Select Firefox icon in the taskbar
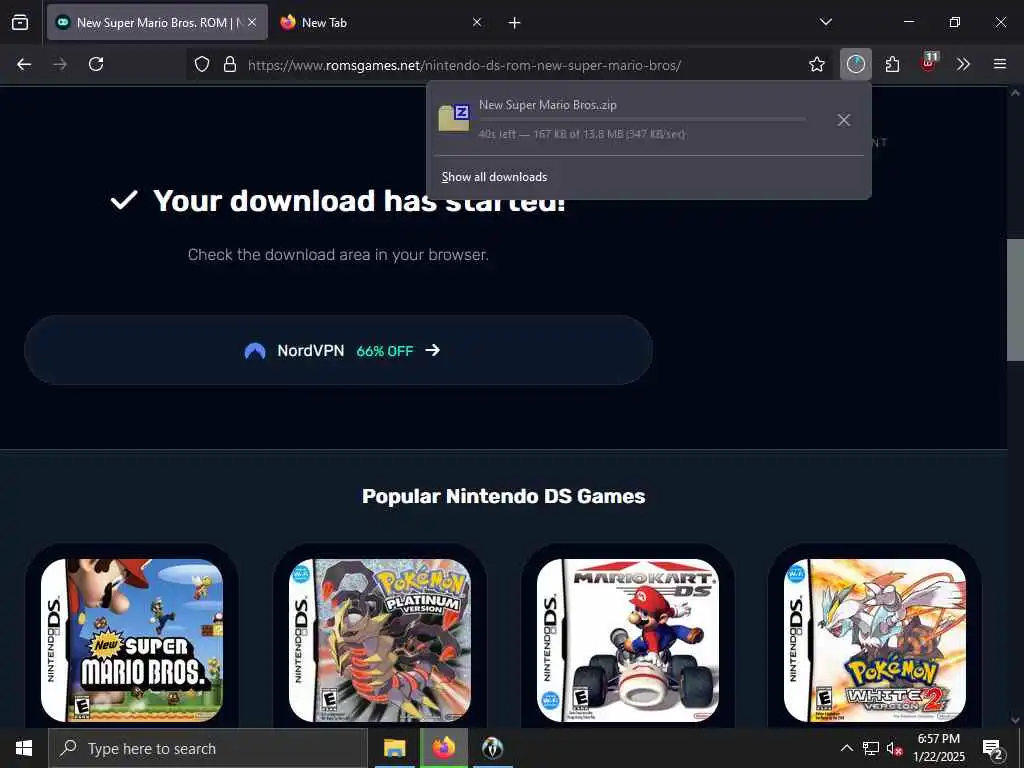1024x768 pixels. (443, 748)
